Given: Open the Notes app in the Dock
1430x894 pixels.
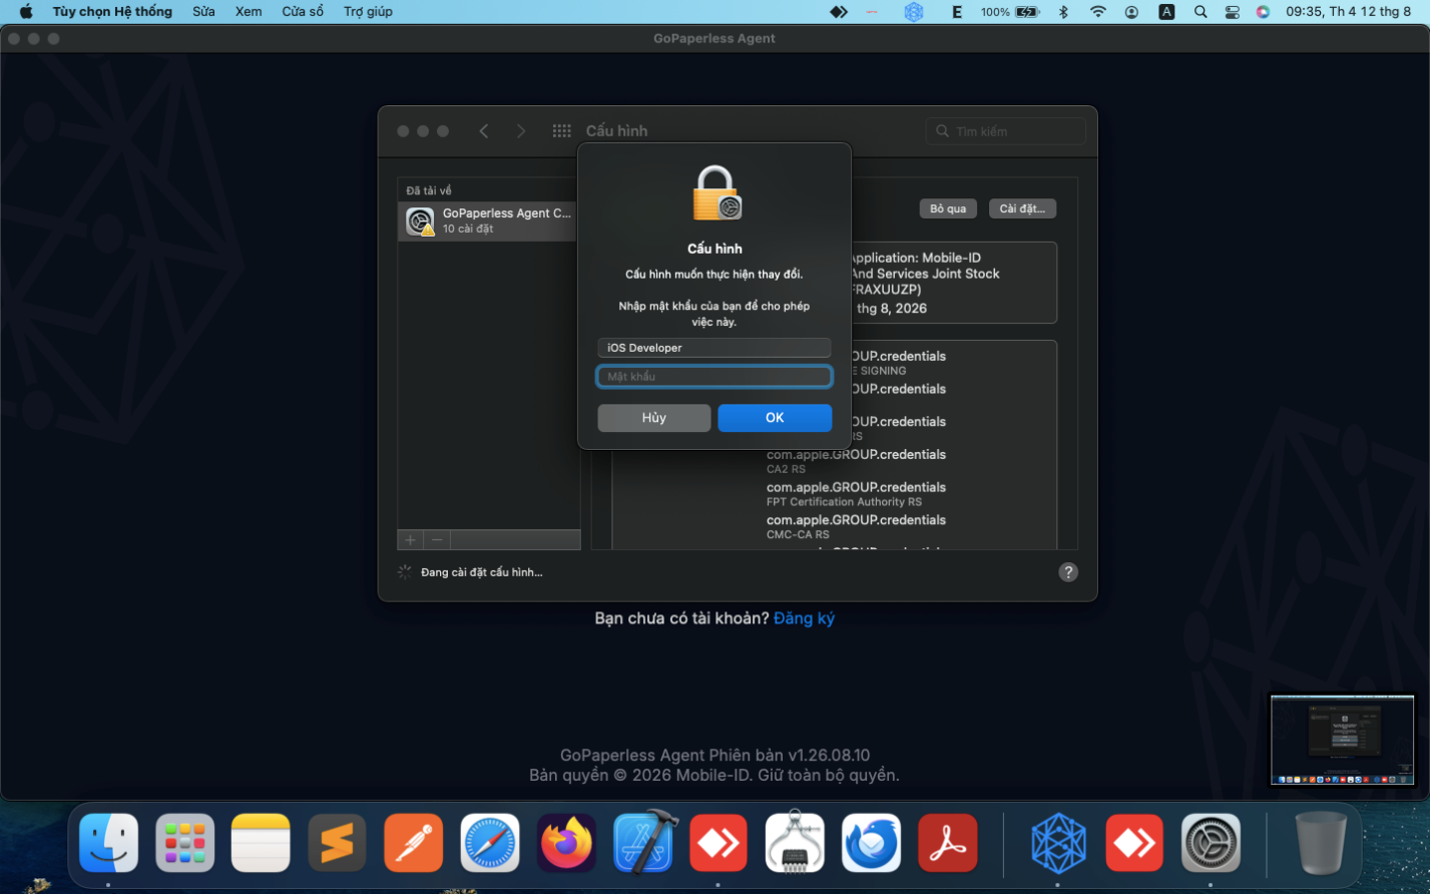Looking at the screenshot, I should (261, 842).
